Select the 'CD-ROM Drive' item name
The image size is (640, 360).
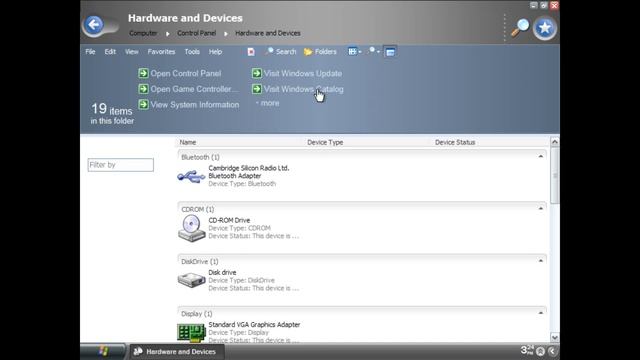(229, 220)
